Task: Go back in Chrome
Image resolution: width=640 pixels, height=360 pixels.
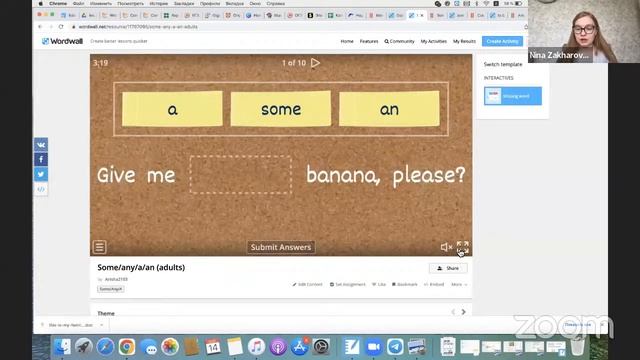Action: (40, 27)
